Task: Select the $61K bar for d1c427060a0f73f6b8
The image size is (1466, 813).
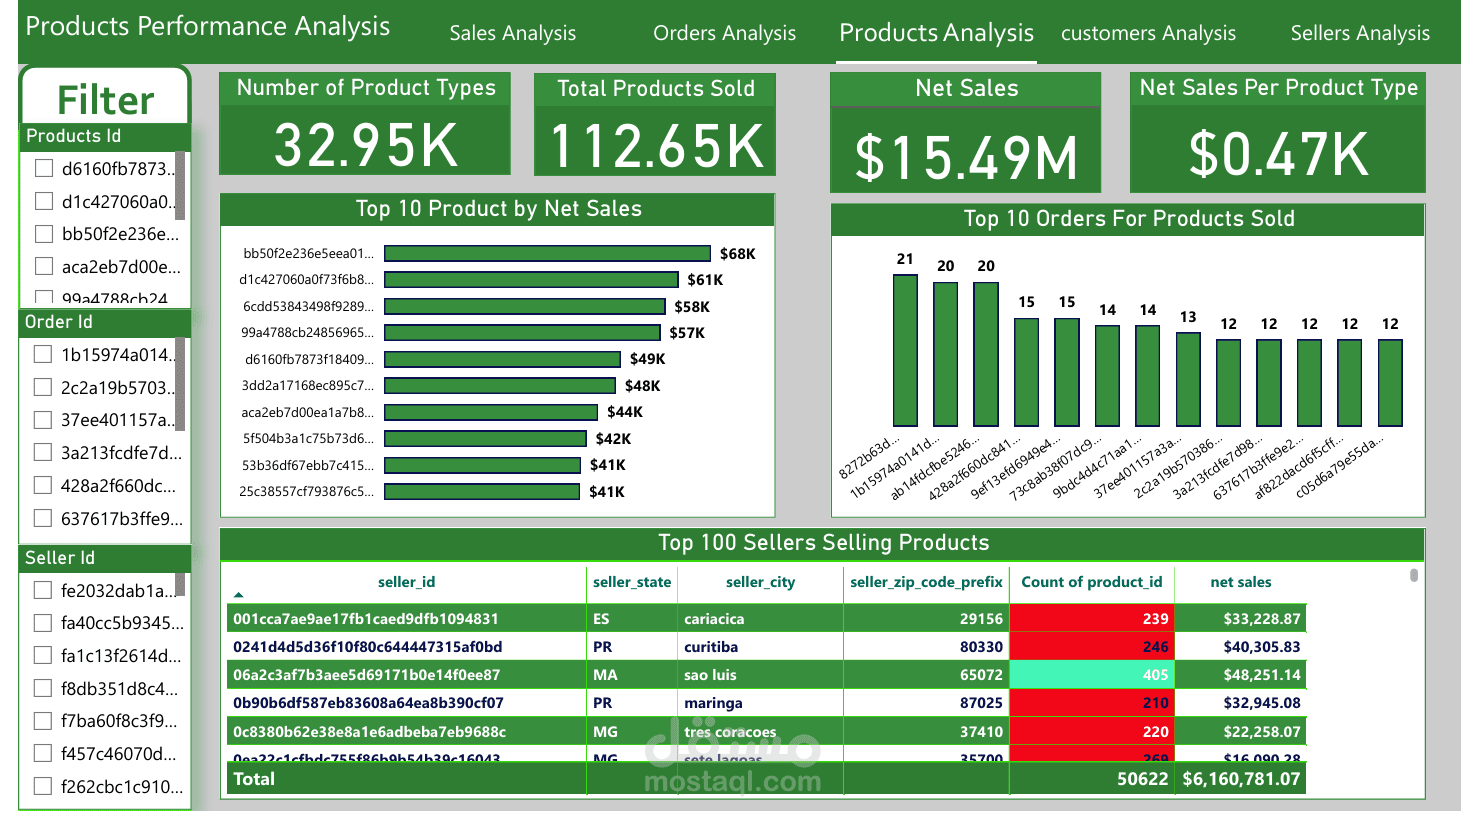Action: [x=531, y=280]
